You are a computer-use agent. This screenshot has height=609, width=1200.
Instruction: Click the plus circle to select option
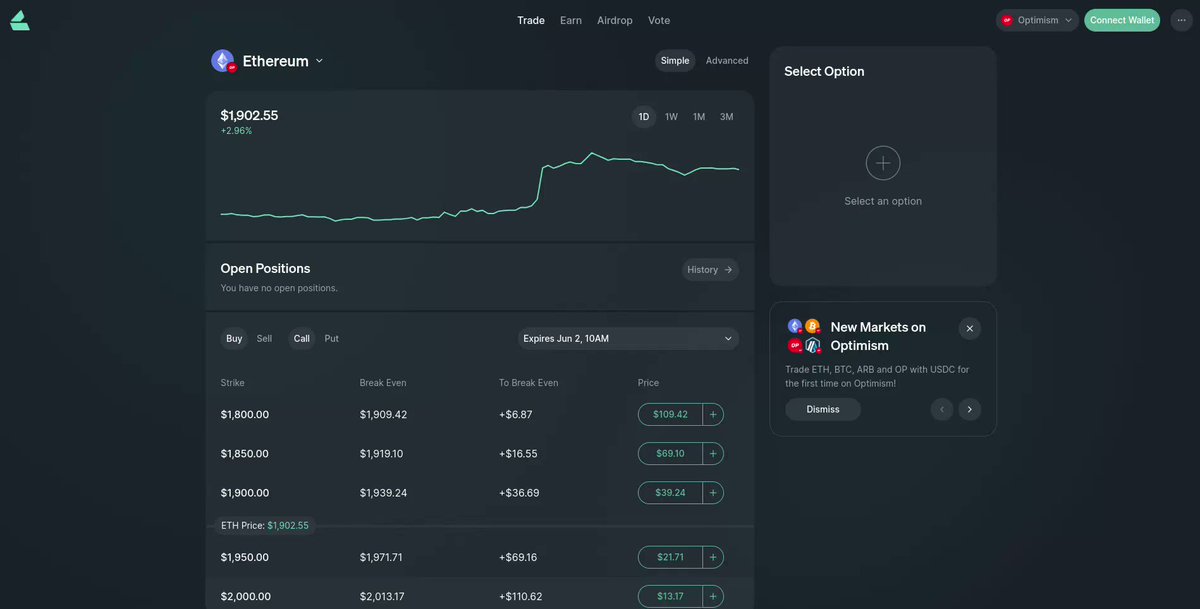click(x=883, y=163)
